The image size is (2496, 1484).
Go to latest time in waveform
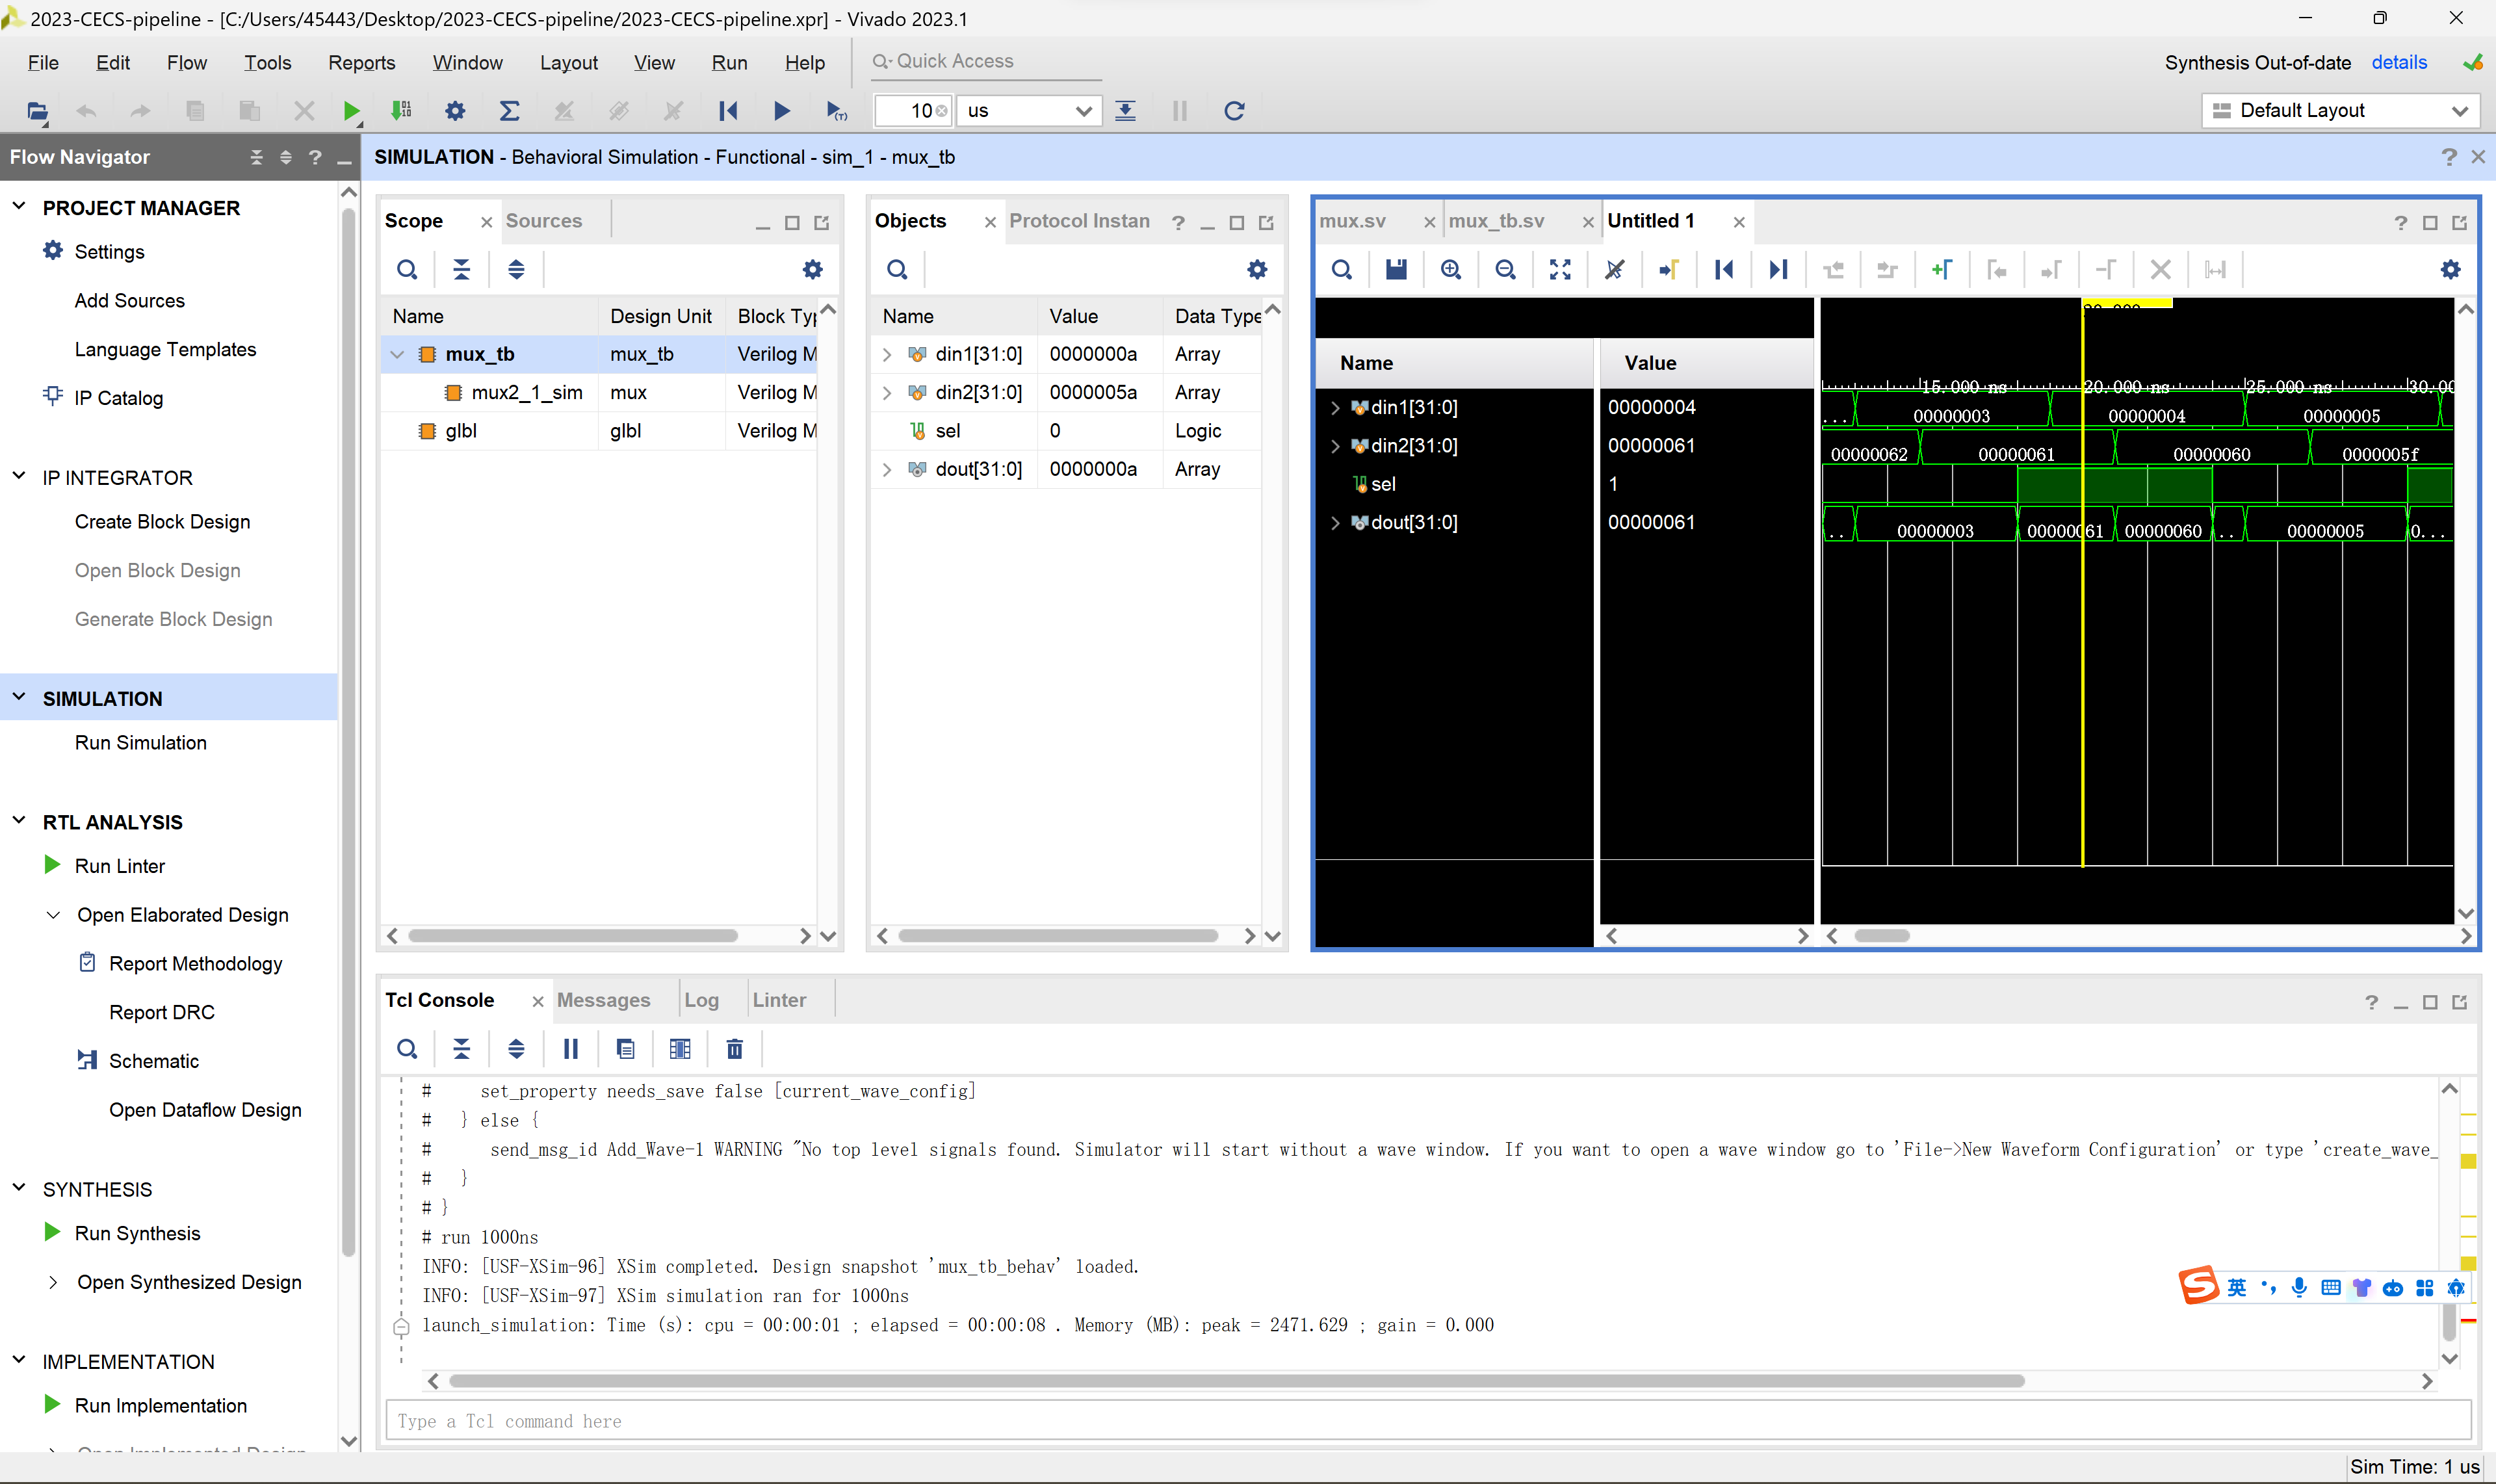coord(1777,269)
